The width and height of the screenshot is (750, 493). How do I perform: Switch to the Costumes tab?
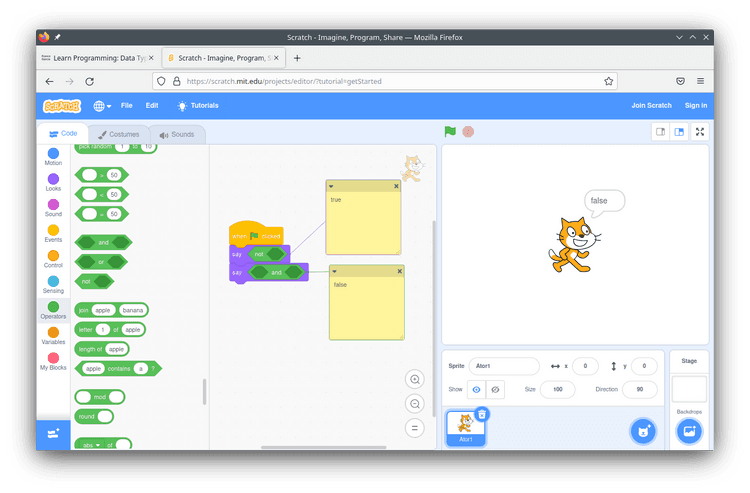(119, 134)
